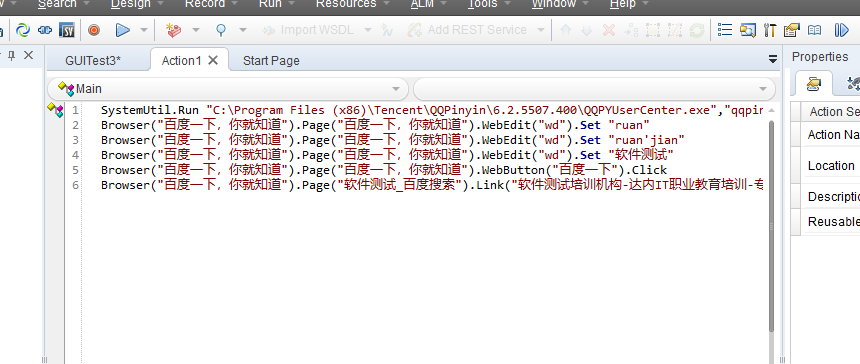The height and width of the screenshot is (364, 860).
Task: Select the first Properties pane icon tab
Action: tap(813, 83)
